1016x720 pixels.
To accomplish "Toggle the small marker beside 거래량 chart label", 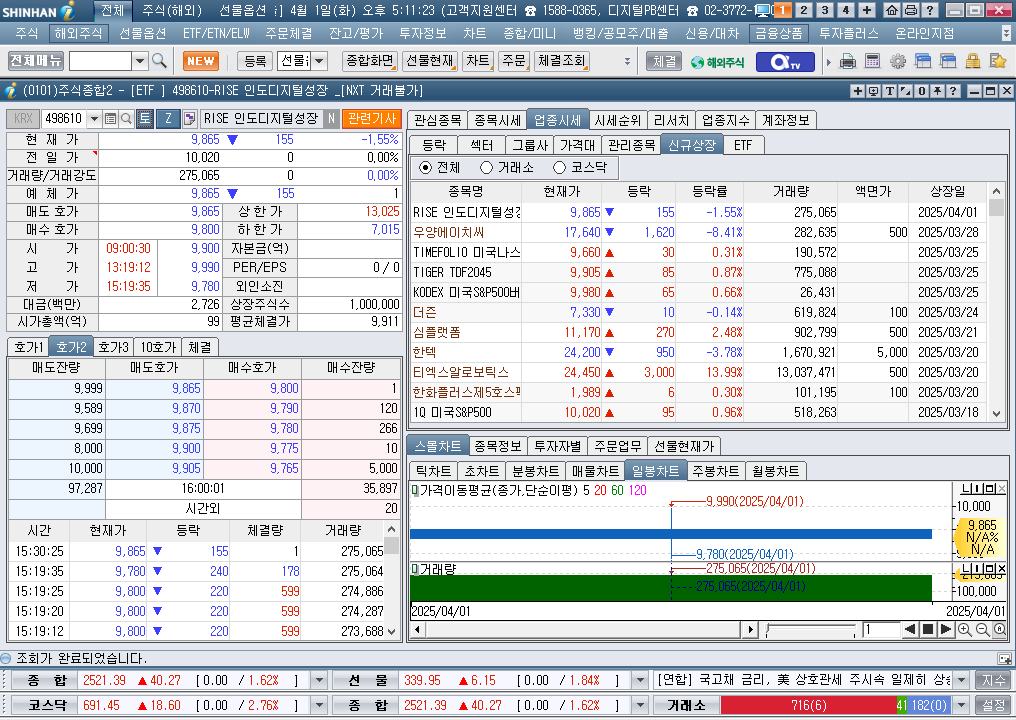I will point(415,569).
